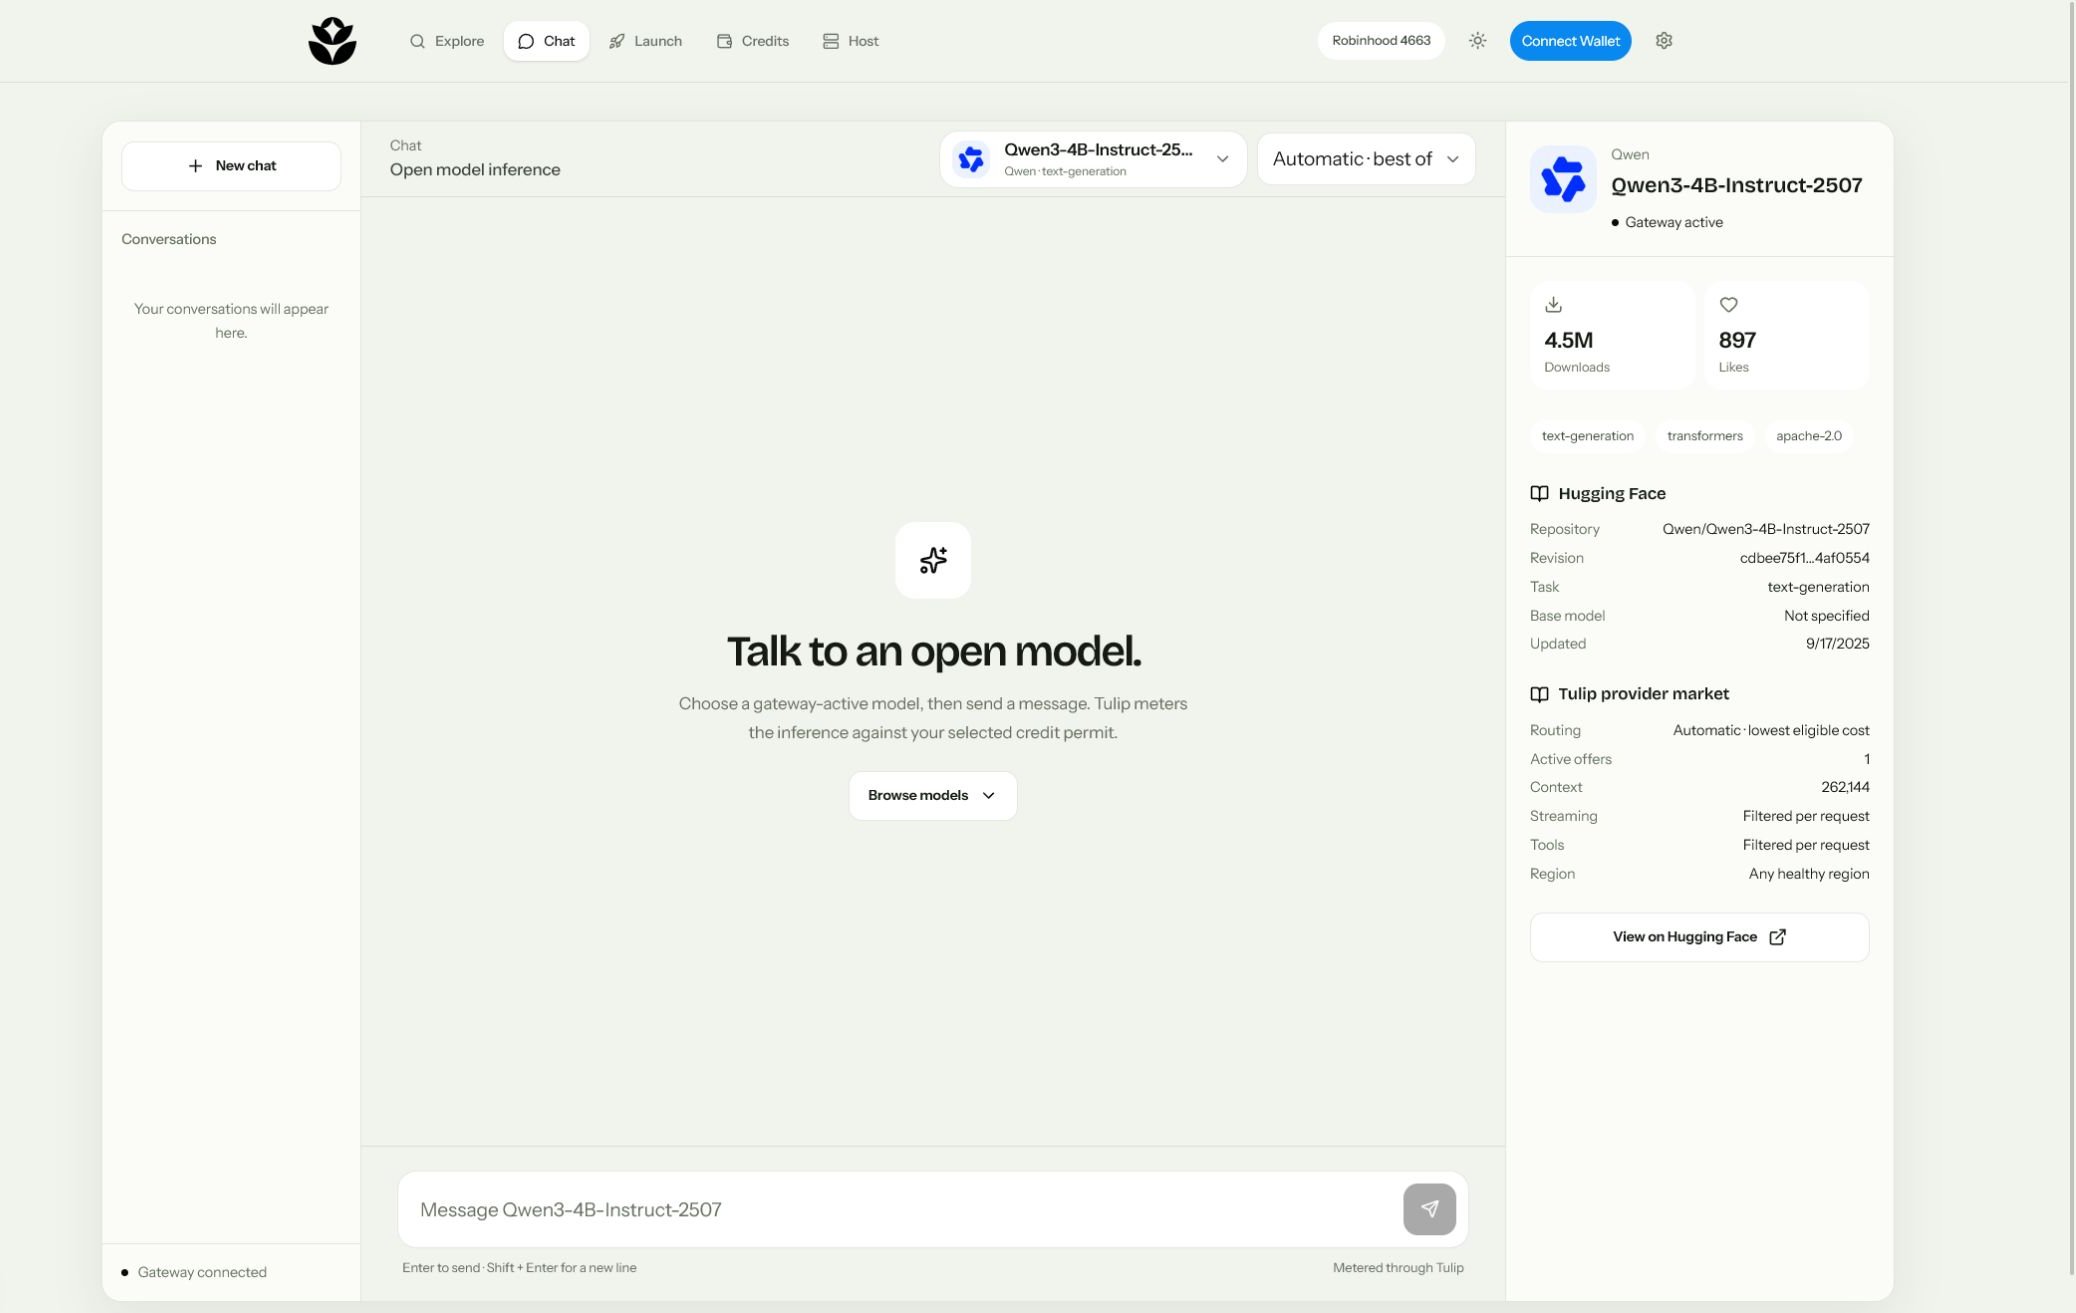Image resolution: width=2076 pixels, height=1313 pixels.
Task: Click the heart likes icon
Action: click(x=1728, y=305)
